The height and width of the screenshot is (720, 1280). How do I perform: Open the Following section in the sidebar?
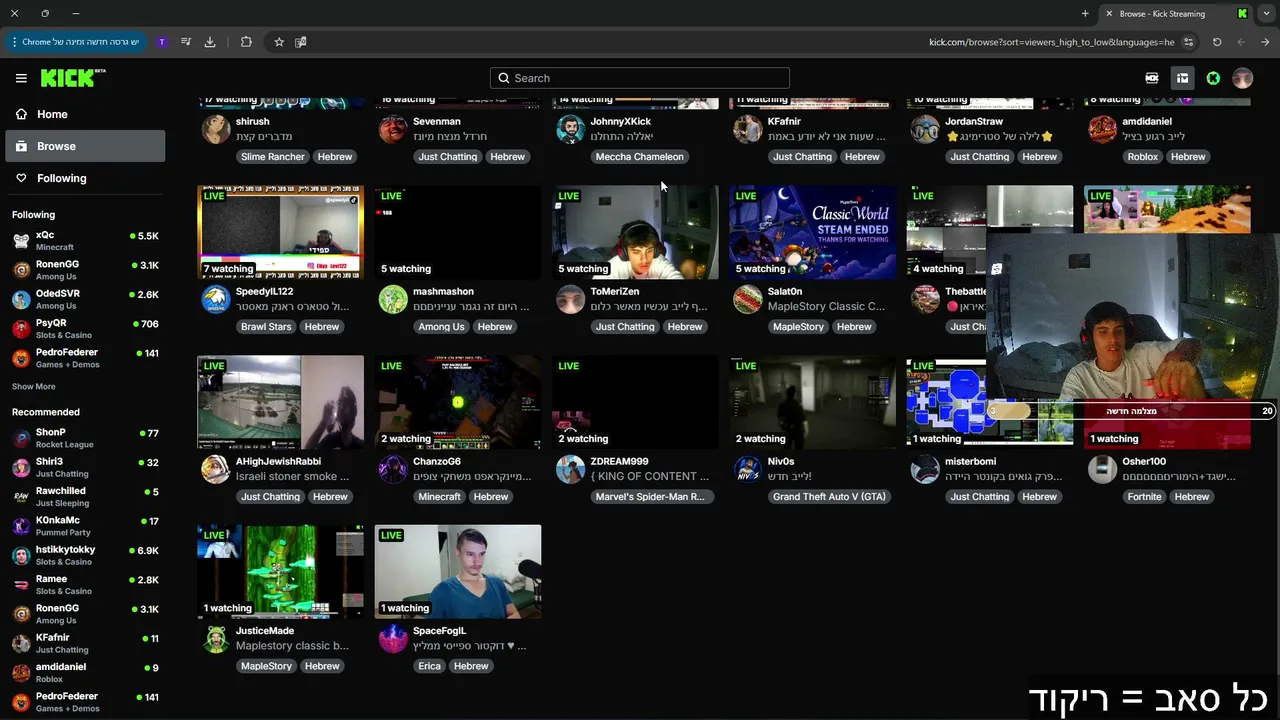(x=85, y=178)
